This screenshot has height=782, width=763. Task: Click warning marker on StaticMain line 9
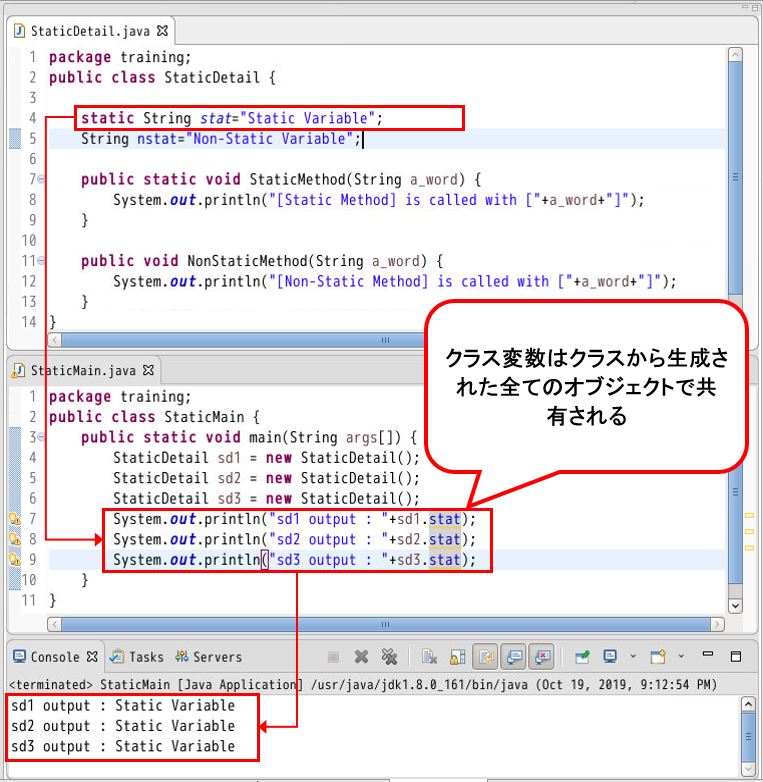click(x=15, y=560)
